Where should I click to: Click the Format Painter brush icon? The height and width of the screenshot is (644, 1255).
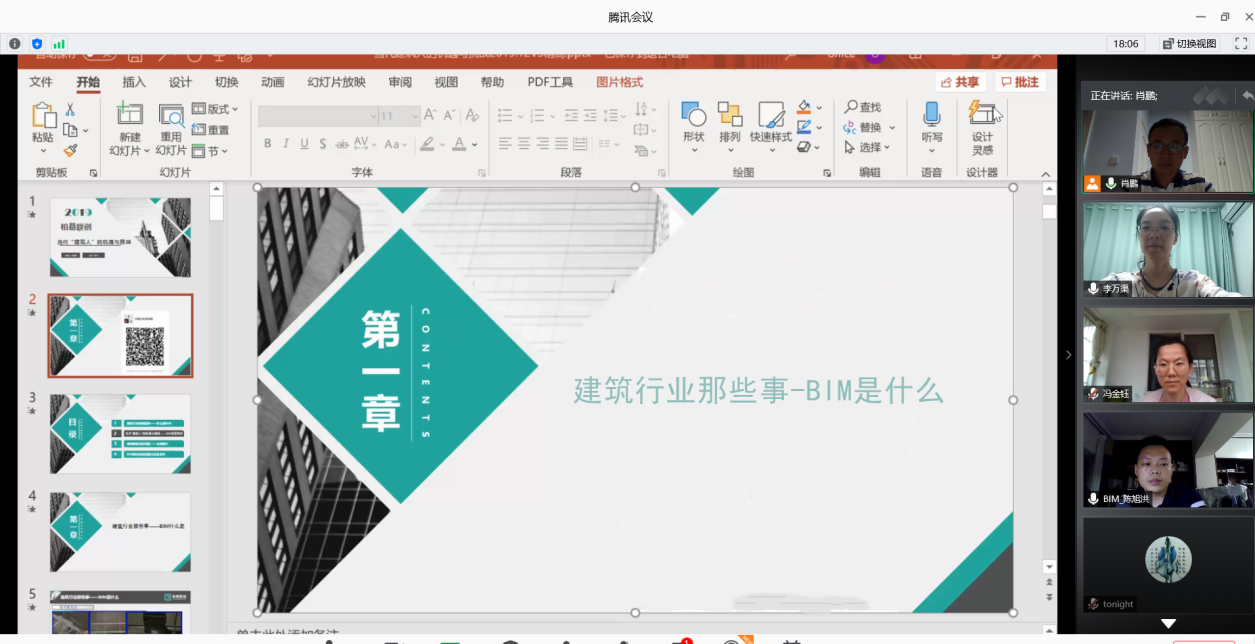(70, 151)
